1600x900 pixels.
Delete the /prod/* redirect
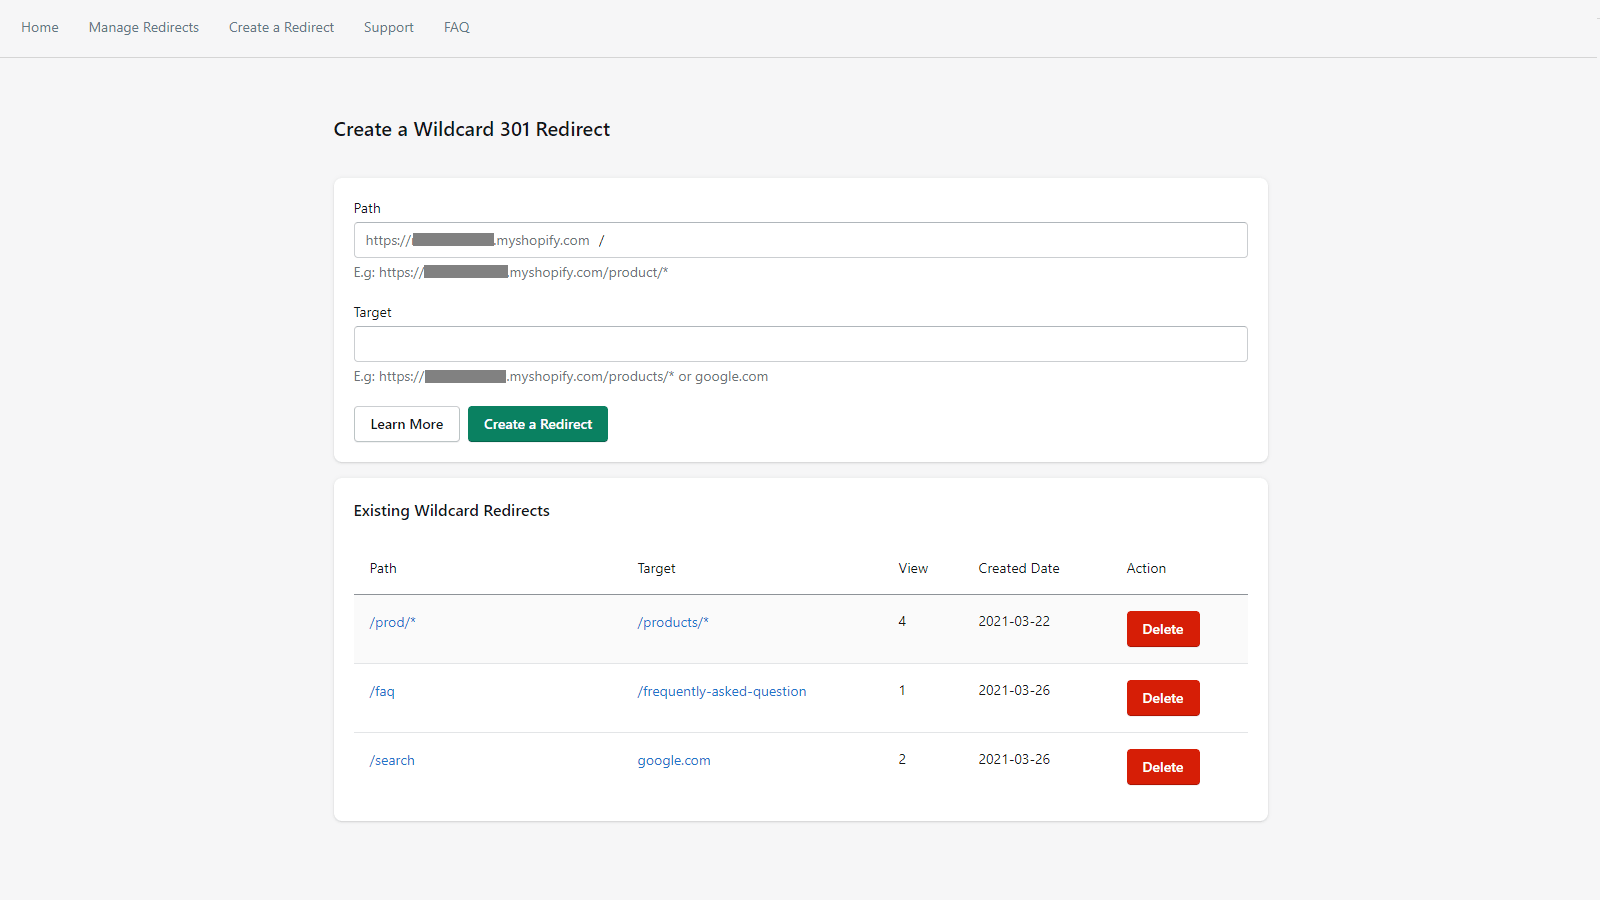click(1162, 629)
